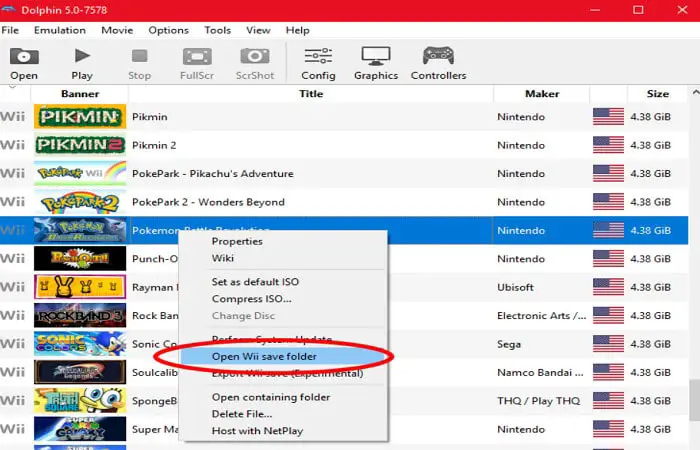
Task: Select the Soulcalibur Legends banner thumbnail
Action: coord(80,372)
